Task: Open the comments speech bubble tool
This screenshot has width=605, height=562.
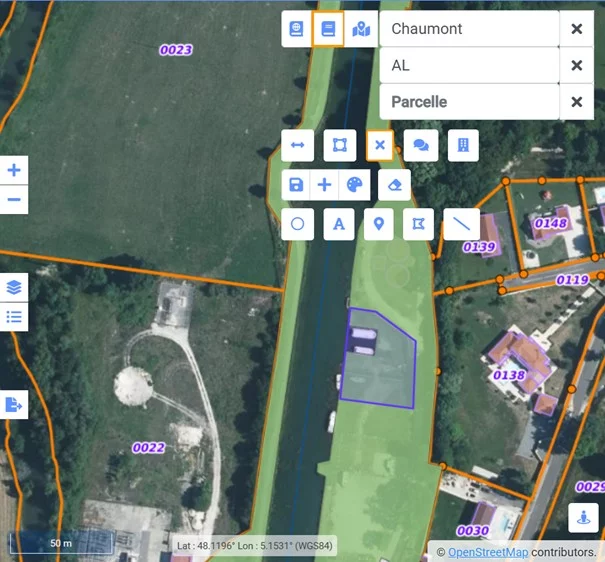Action: click(421, 145)
